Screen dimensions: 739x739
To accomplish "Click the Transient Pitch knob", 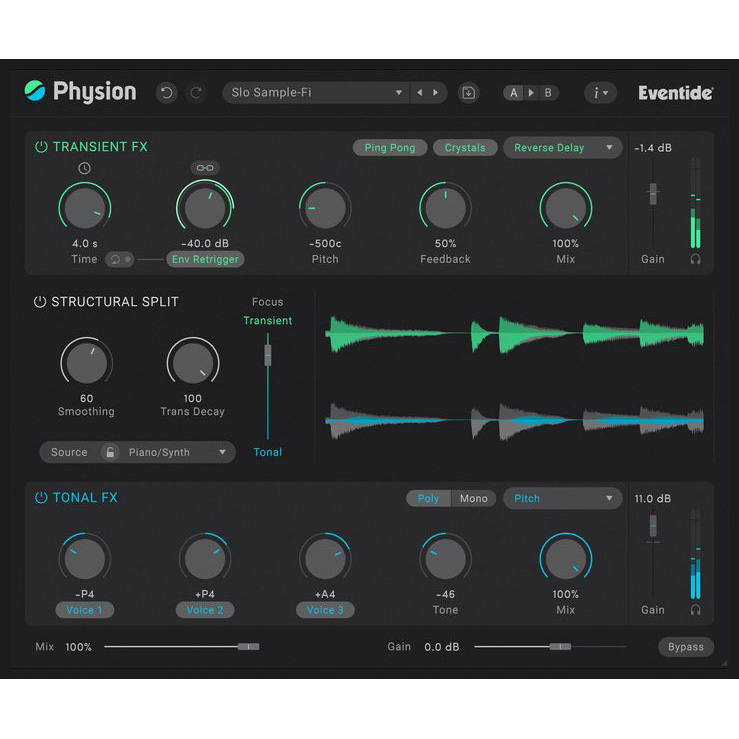I will tap(325, 208).
